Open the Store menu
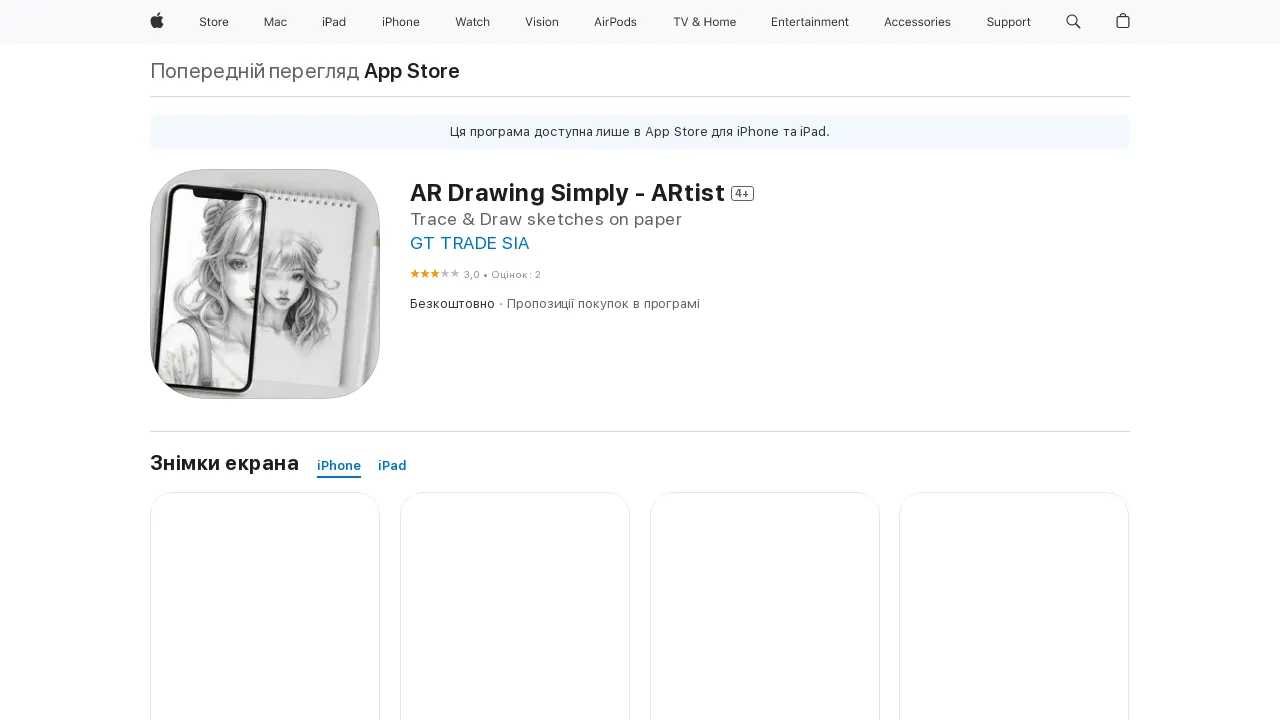This screenshot has width=1280, height=720. (x=214, y=22)
